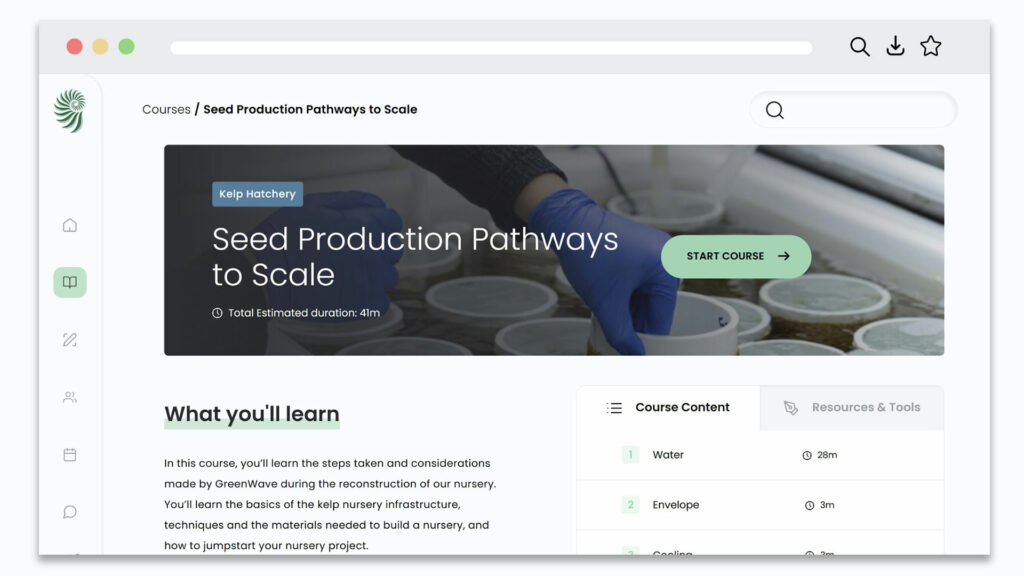
Task: Open lesson 1 Water
Action: tap(668, 455)
